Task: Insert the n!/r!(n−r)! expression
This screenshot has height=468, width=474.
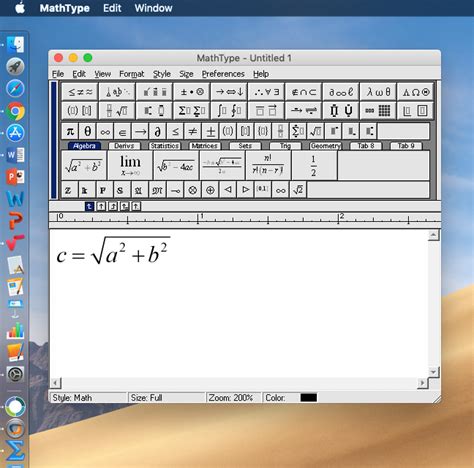Action: click(x=268, y=165)
